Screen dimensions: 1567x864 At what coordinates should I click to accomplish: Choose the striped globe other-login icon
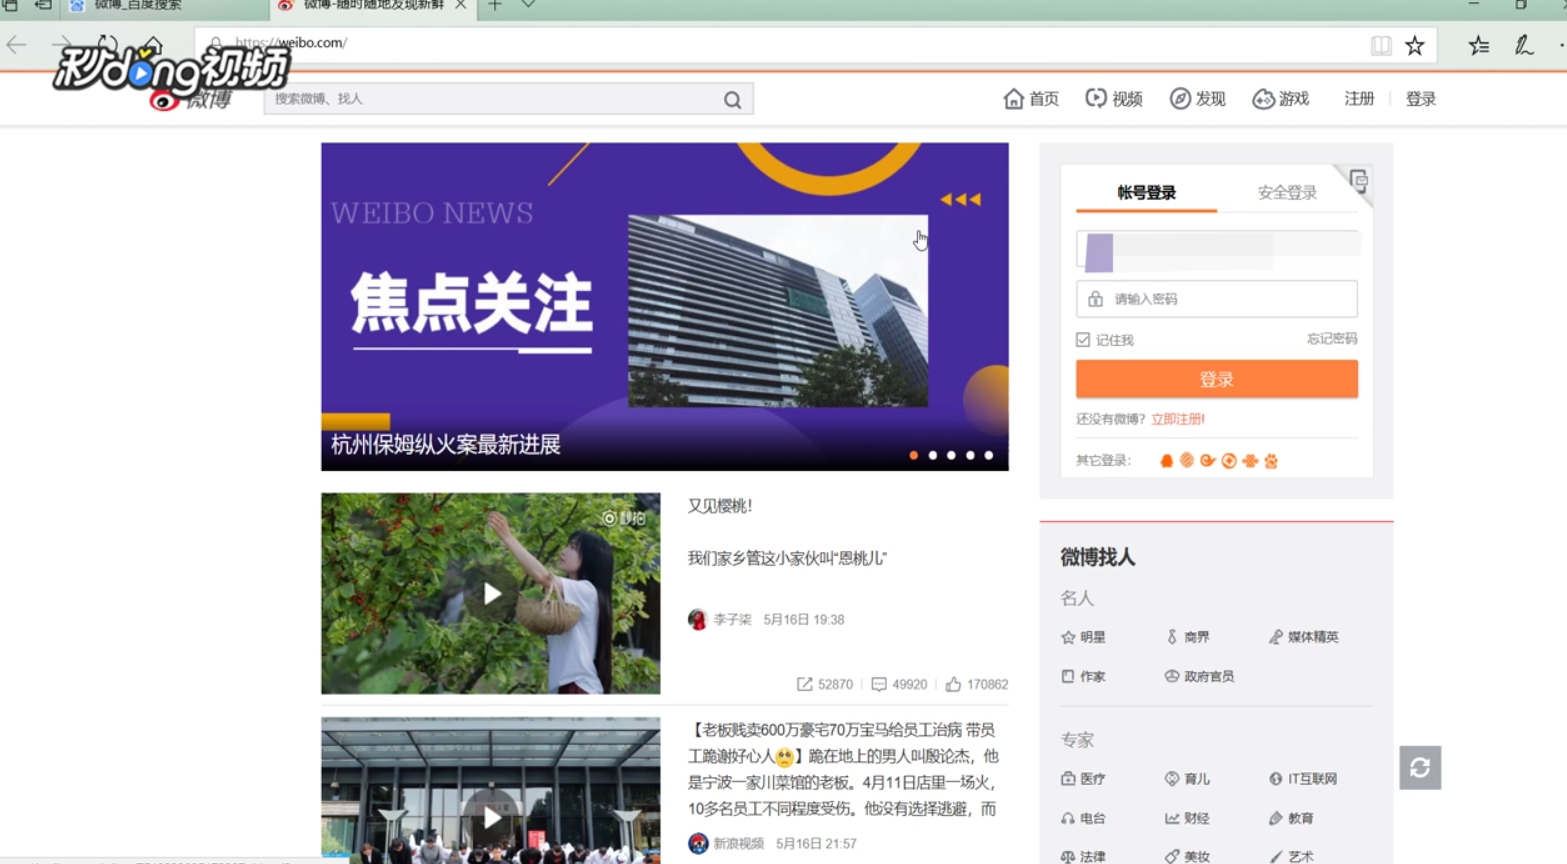click(x=1187, y=460)
